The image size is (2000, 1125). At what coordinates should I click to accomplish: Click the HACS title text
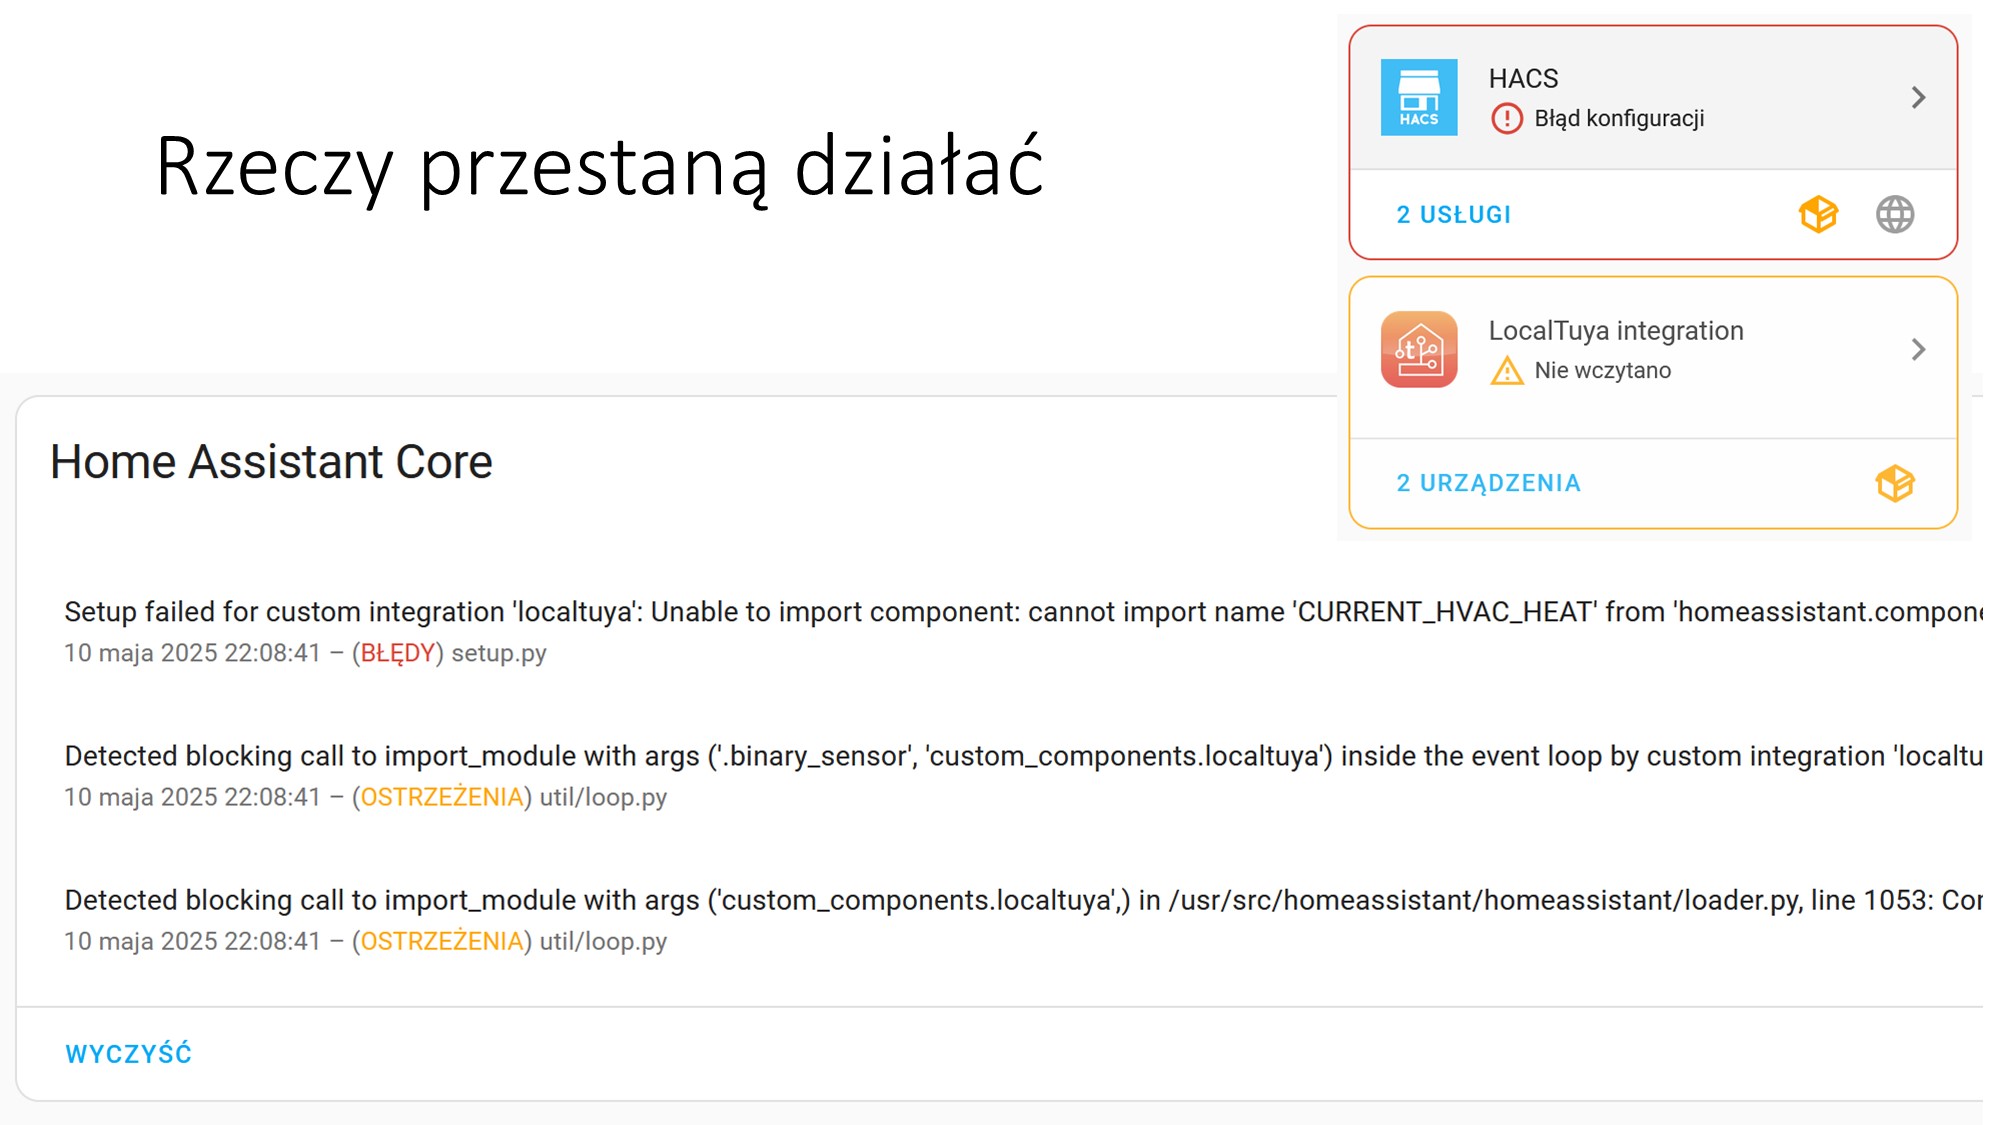click(x=1523, y=78)
